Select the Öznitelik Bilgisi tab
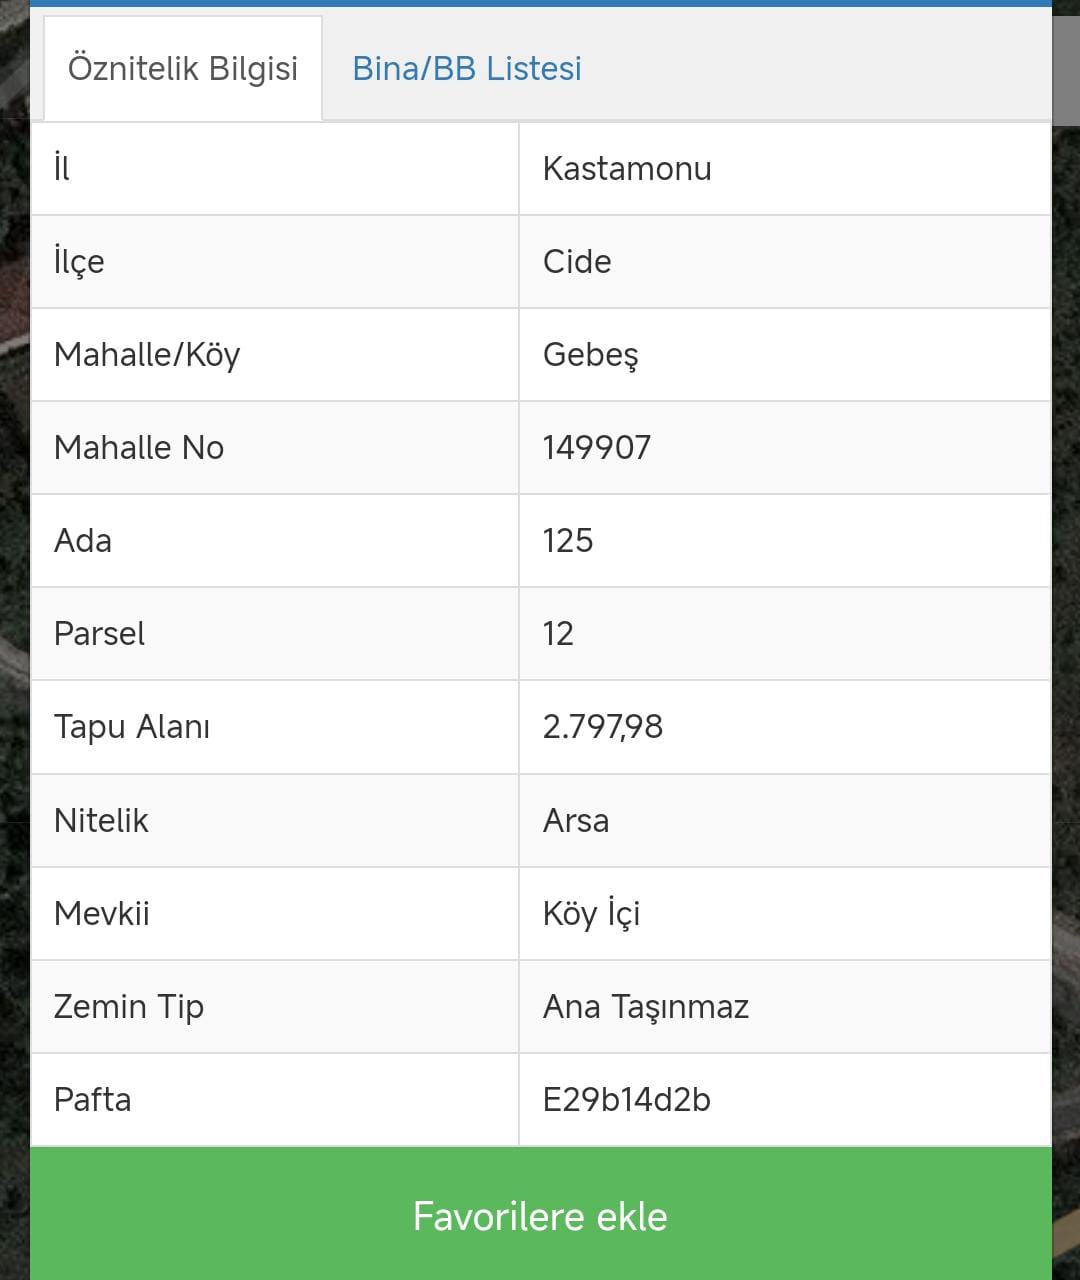 183,69
